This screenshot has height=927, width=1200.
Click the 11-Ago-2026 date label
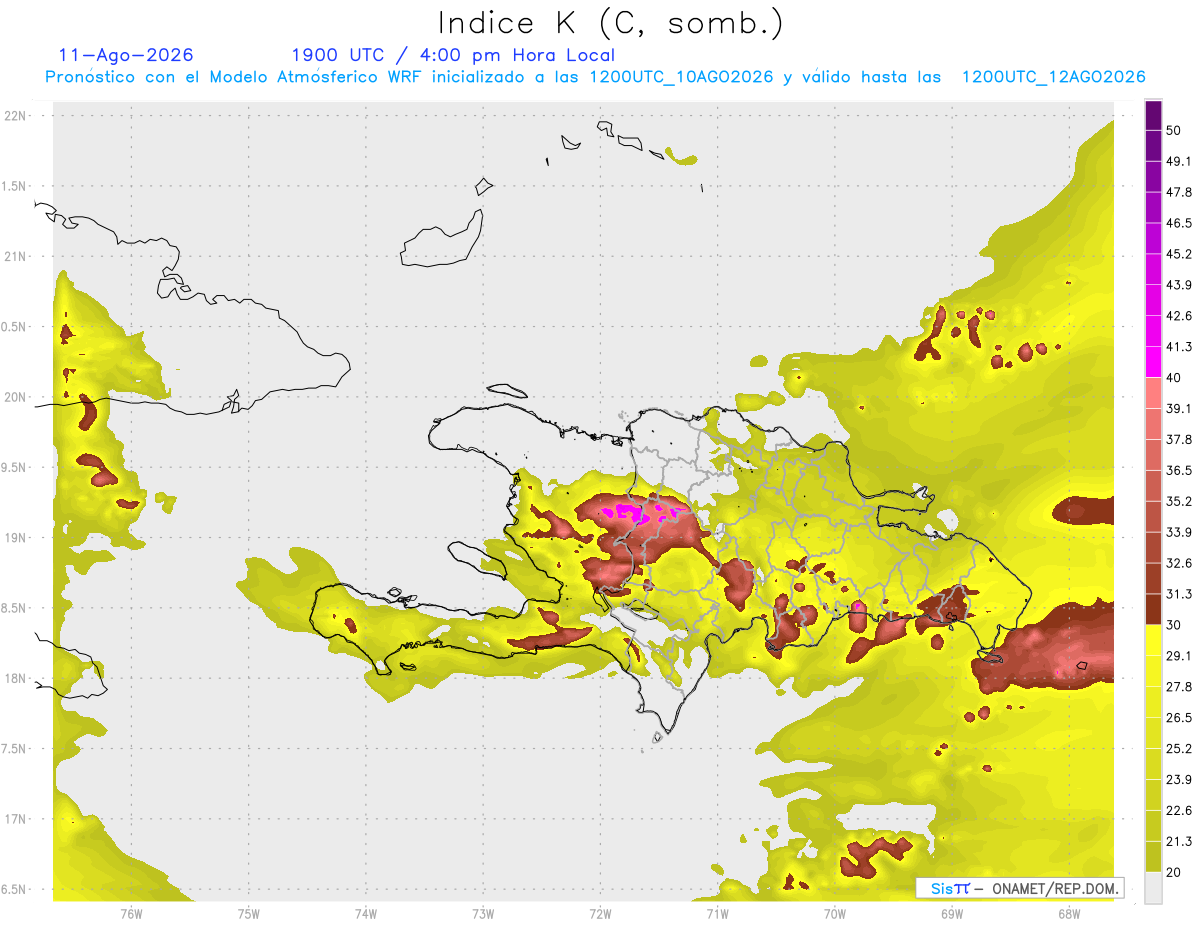pyautogui.click(x=126, y=55)
